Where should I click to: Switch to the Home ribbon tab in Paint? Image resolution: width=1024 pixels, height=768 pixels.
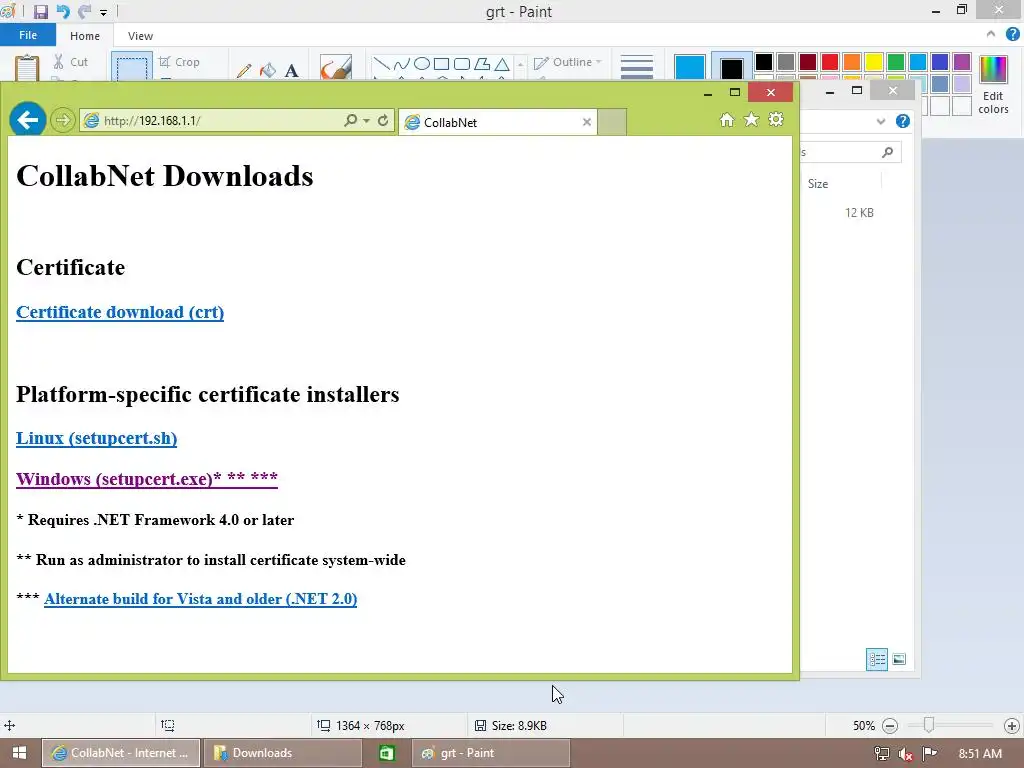point(85,36)
